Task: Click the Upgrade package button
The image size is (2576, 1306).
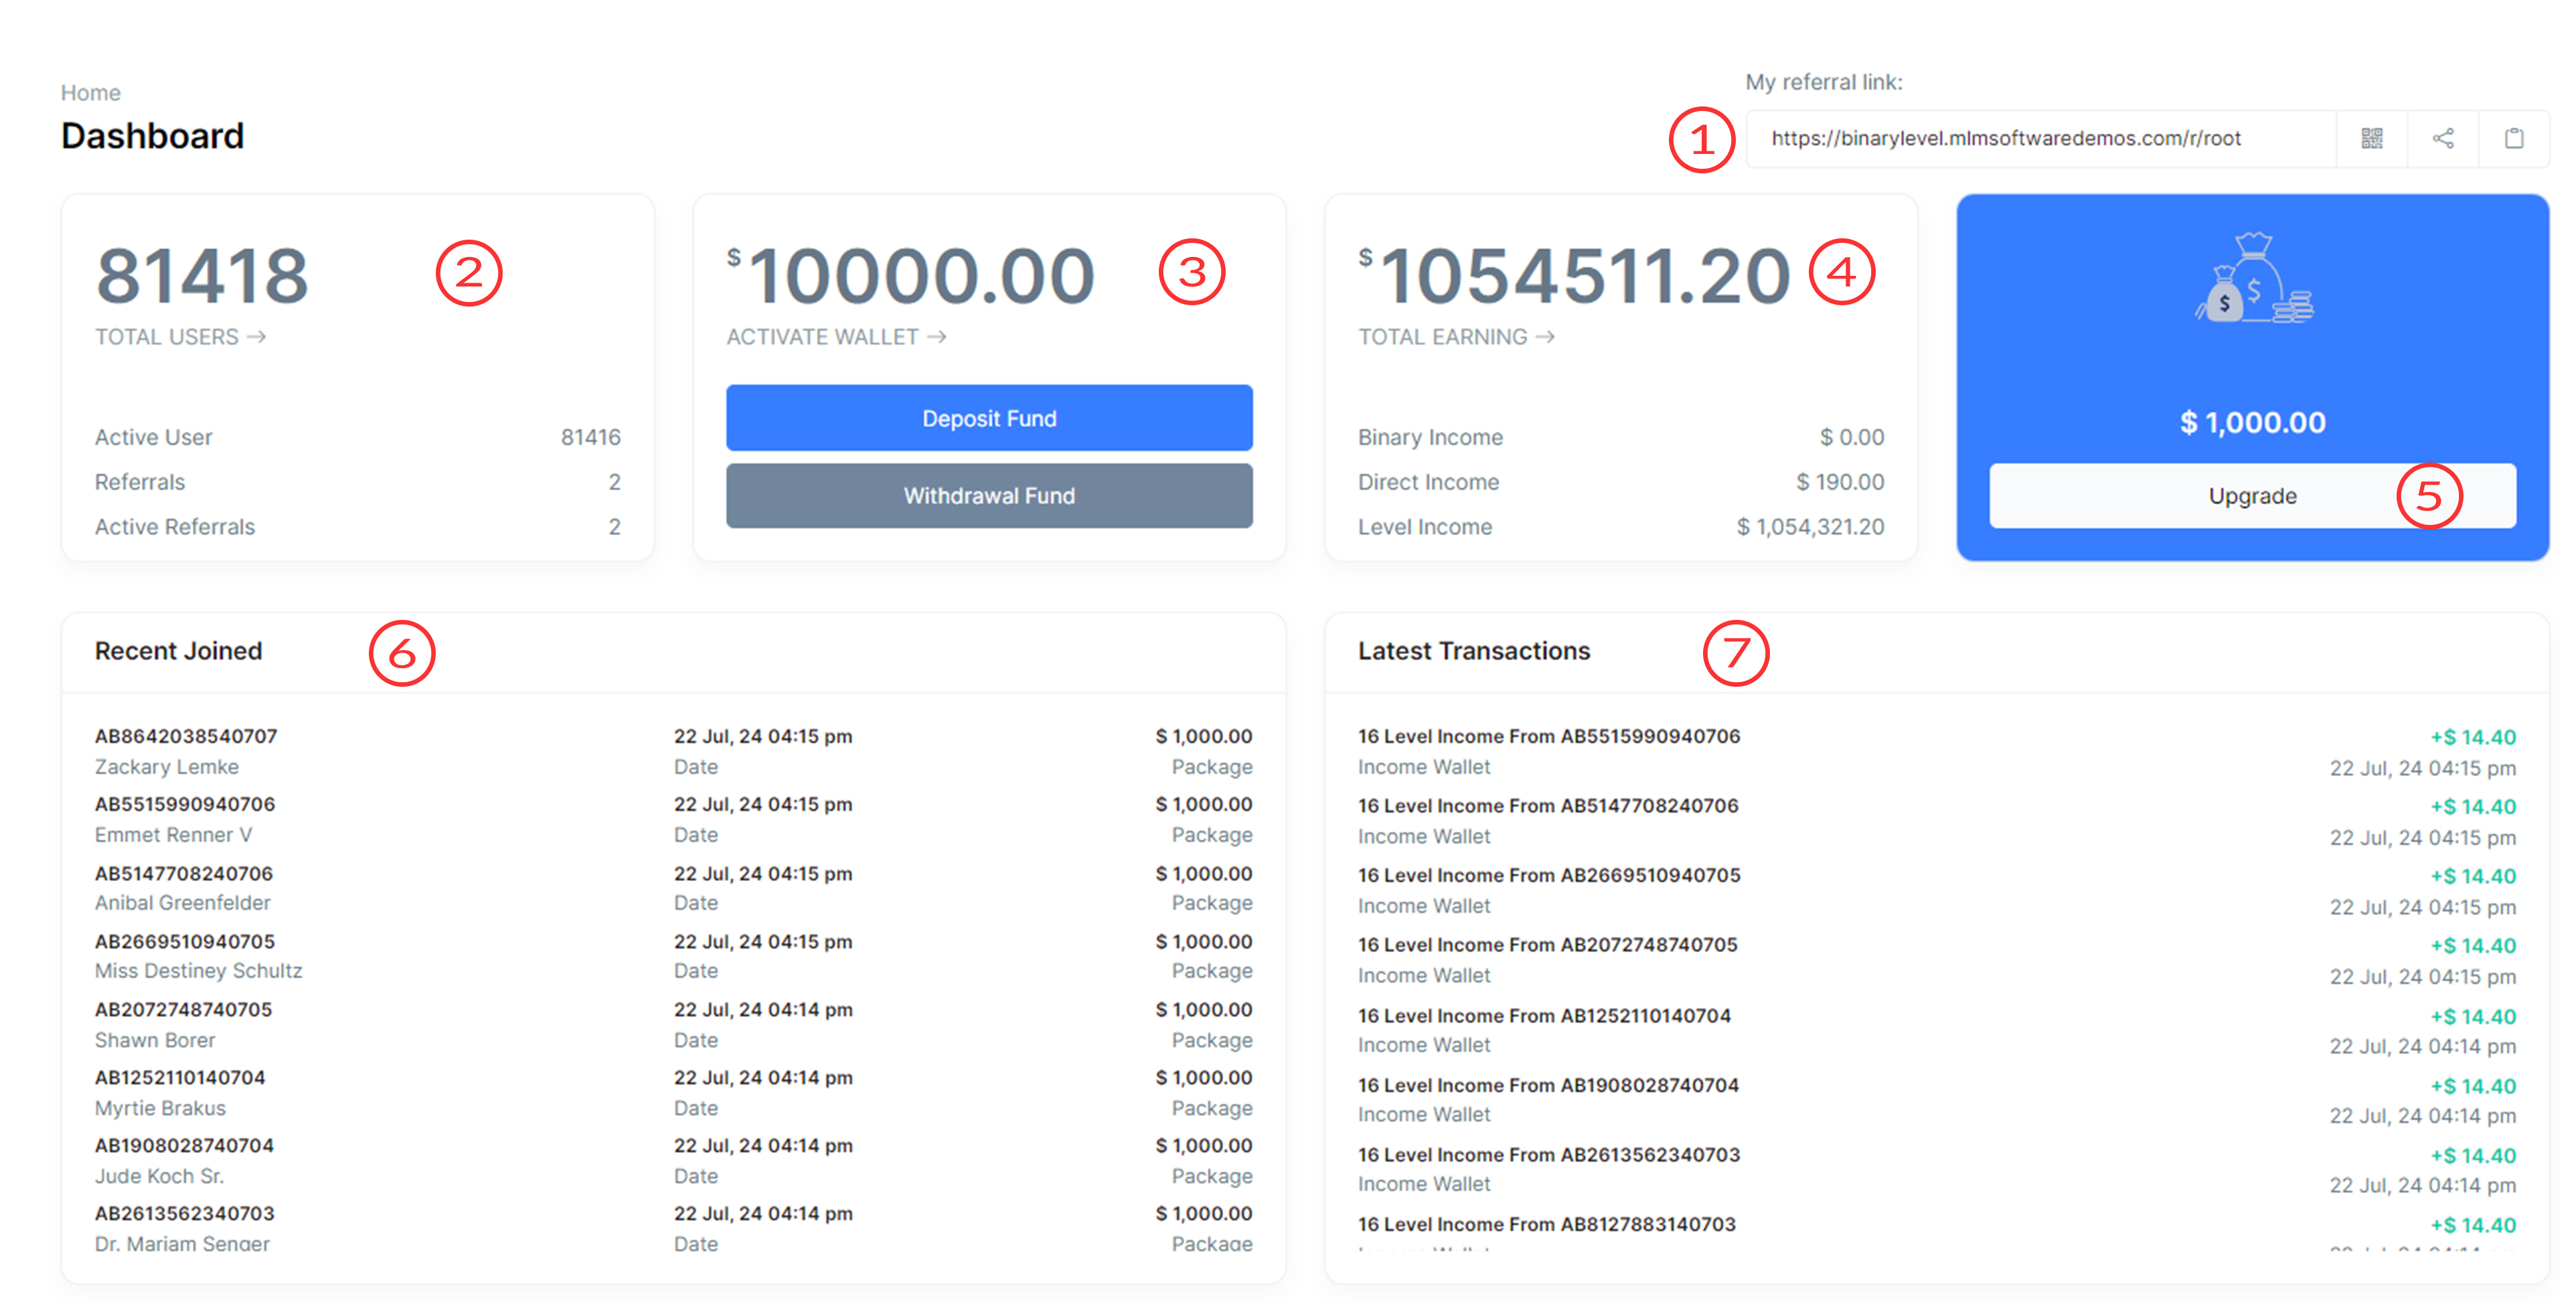Action: tap(2252, 496)
